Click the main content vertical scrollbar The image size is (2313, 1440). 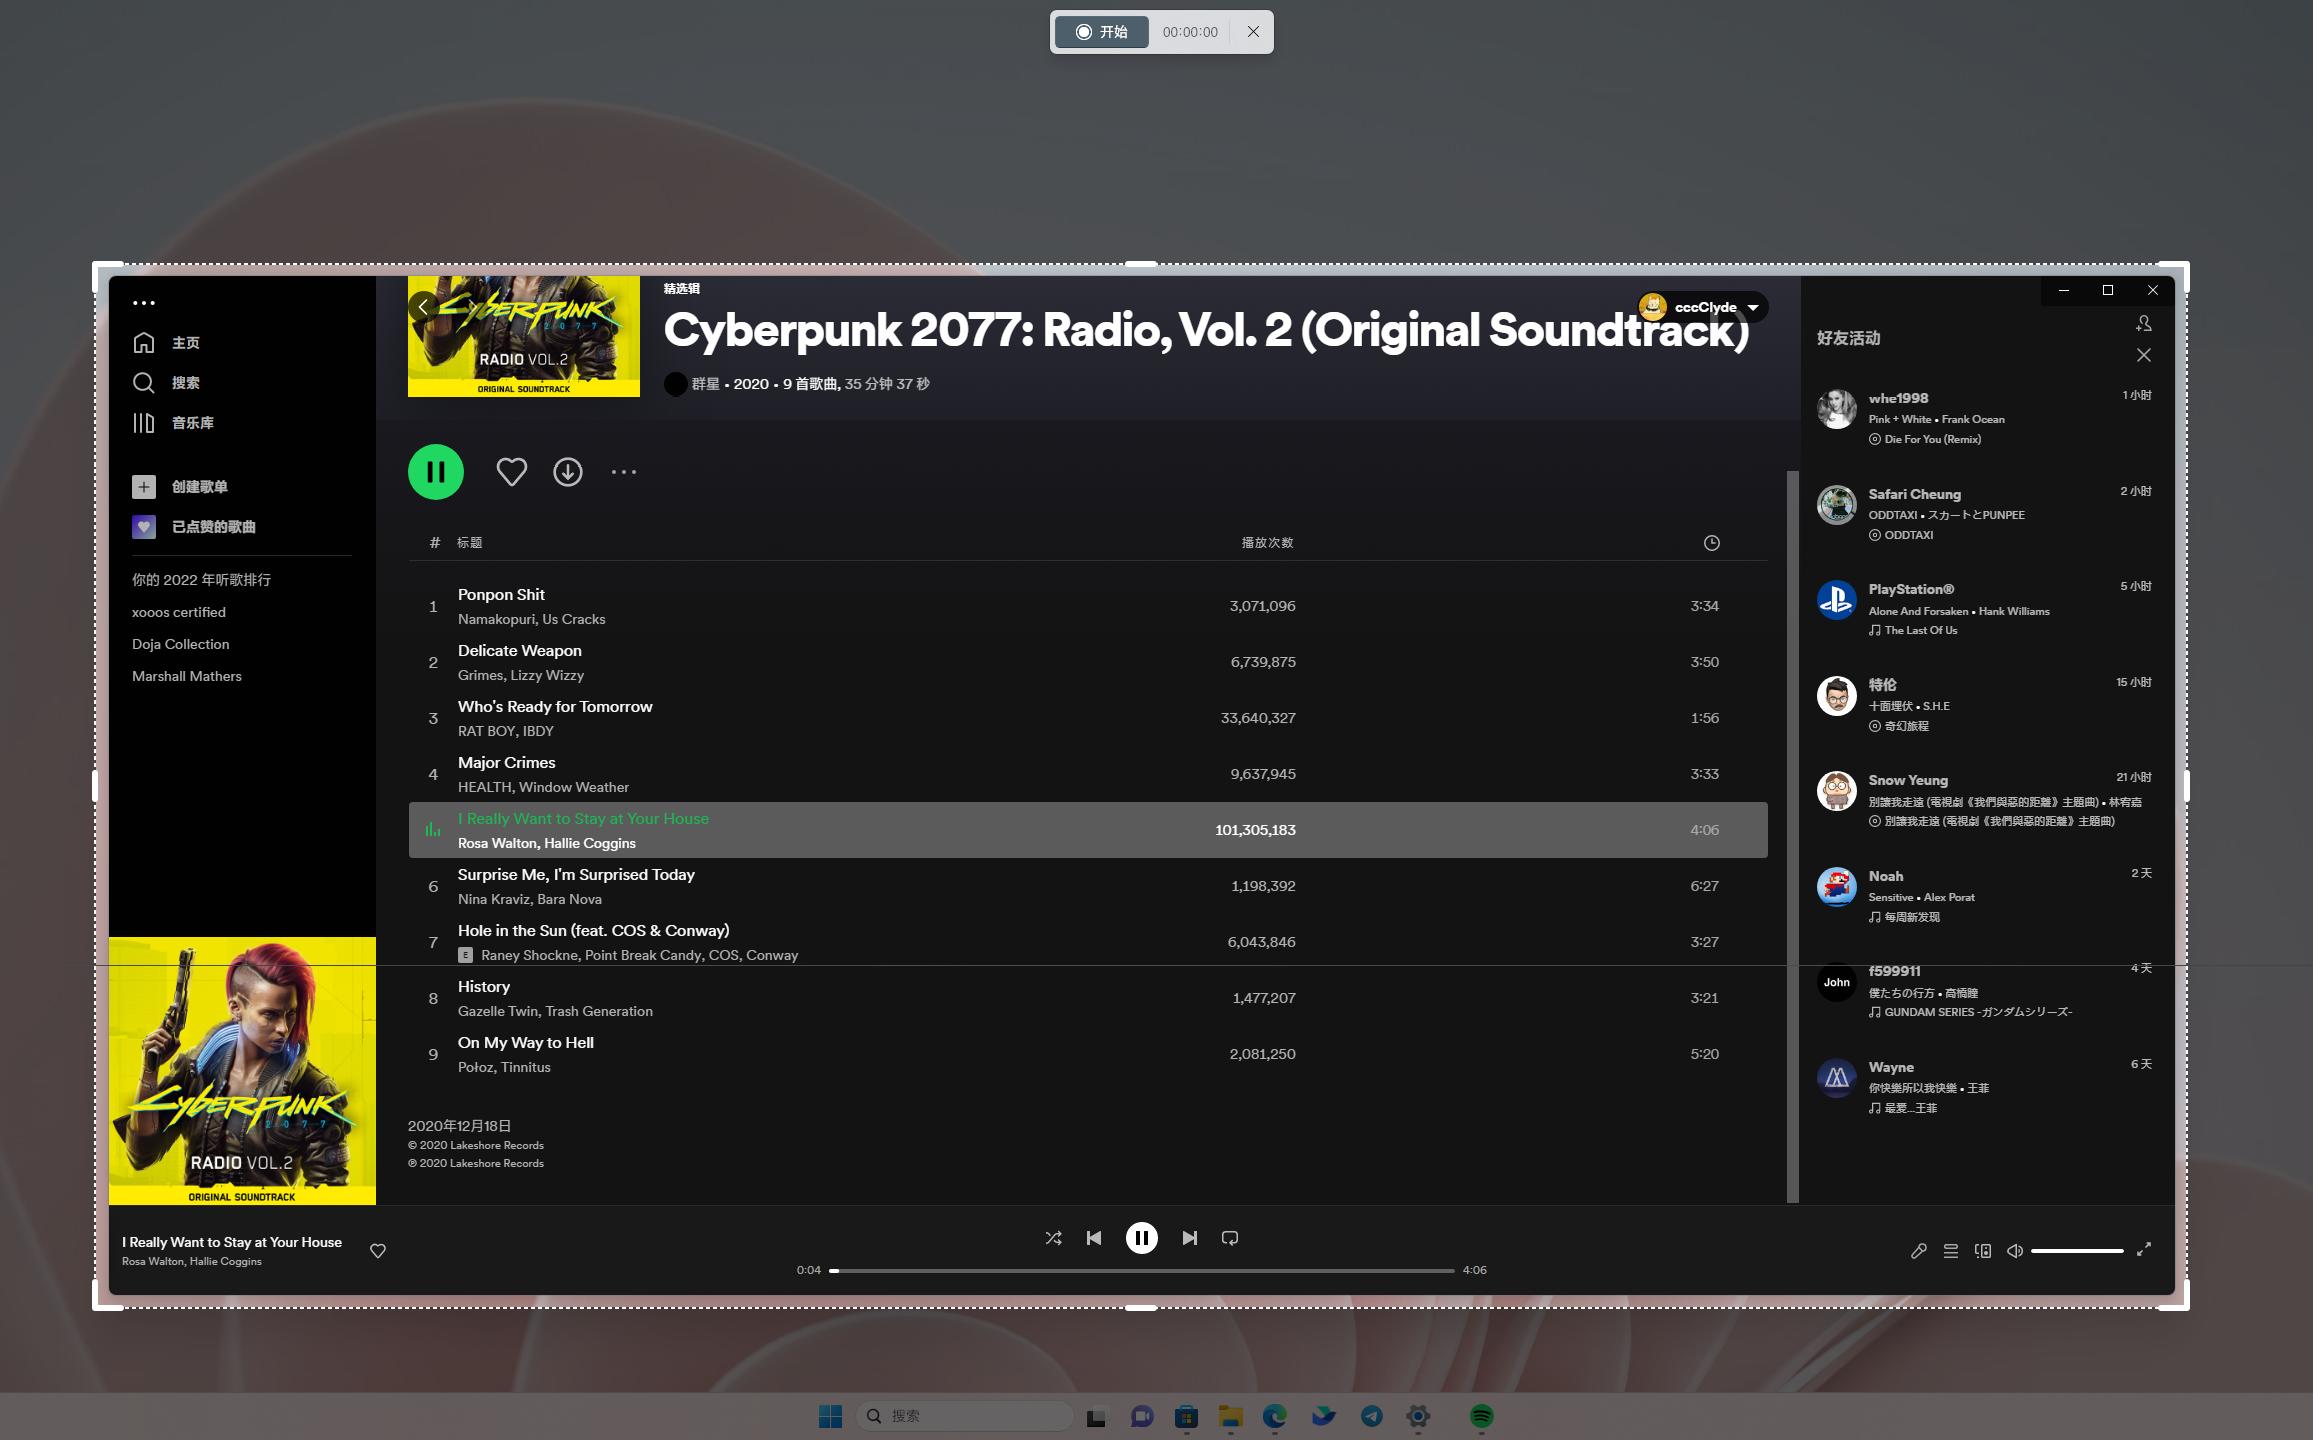(x=1793, y=836)
